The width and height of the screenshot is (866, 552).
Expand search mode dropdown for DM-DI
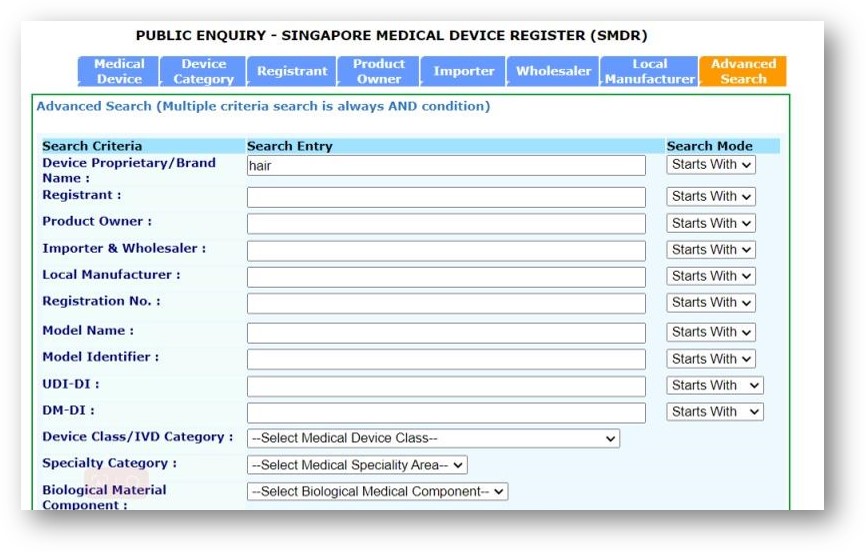tap(715, 412)
